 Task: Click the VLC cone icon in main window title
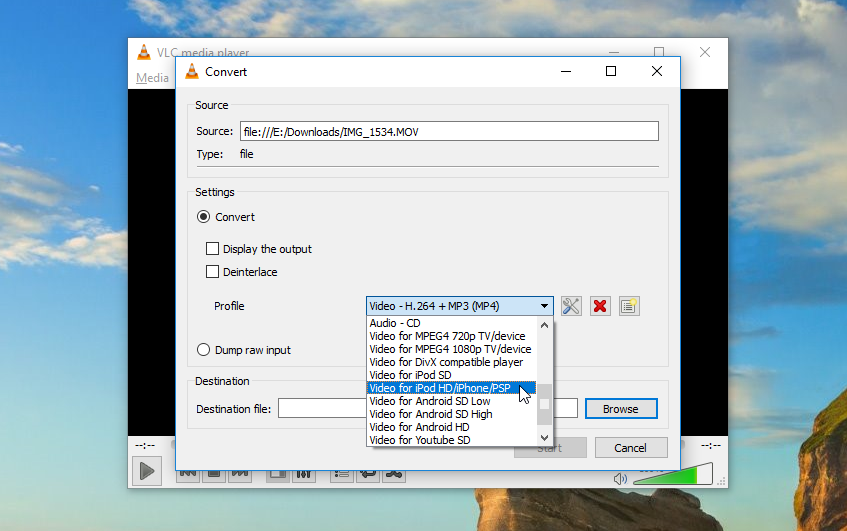tap(144, 52)
